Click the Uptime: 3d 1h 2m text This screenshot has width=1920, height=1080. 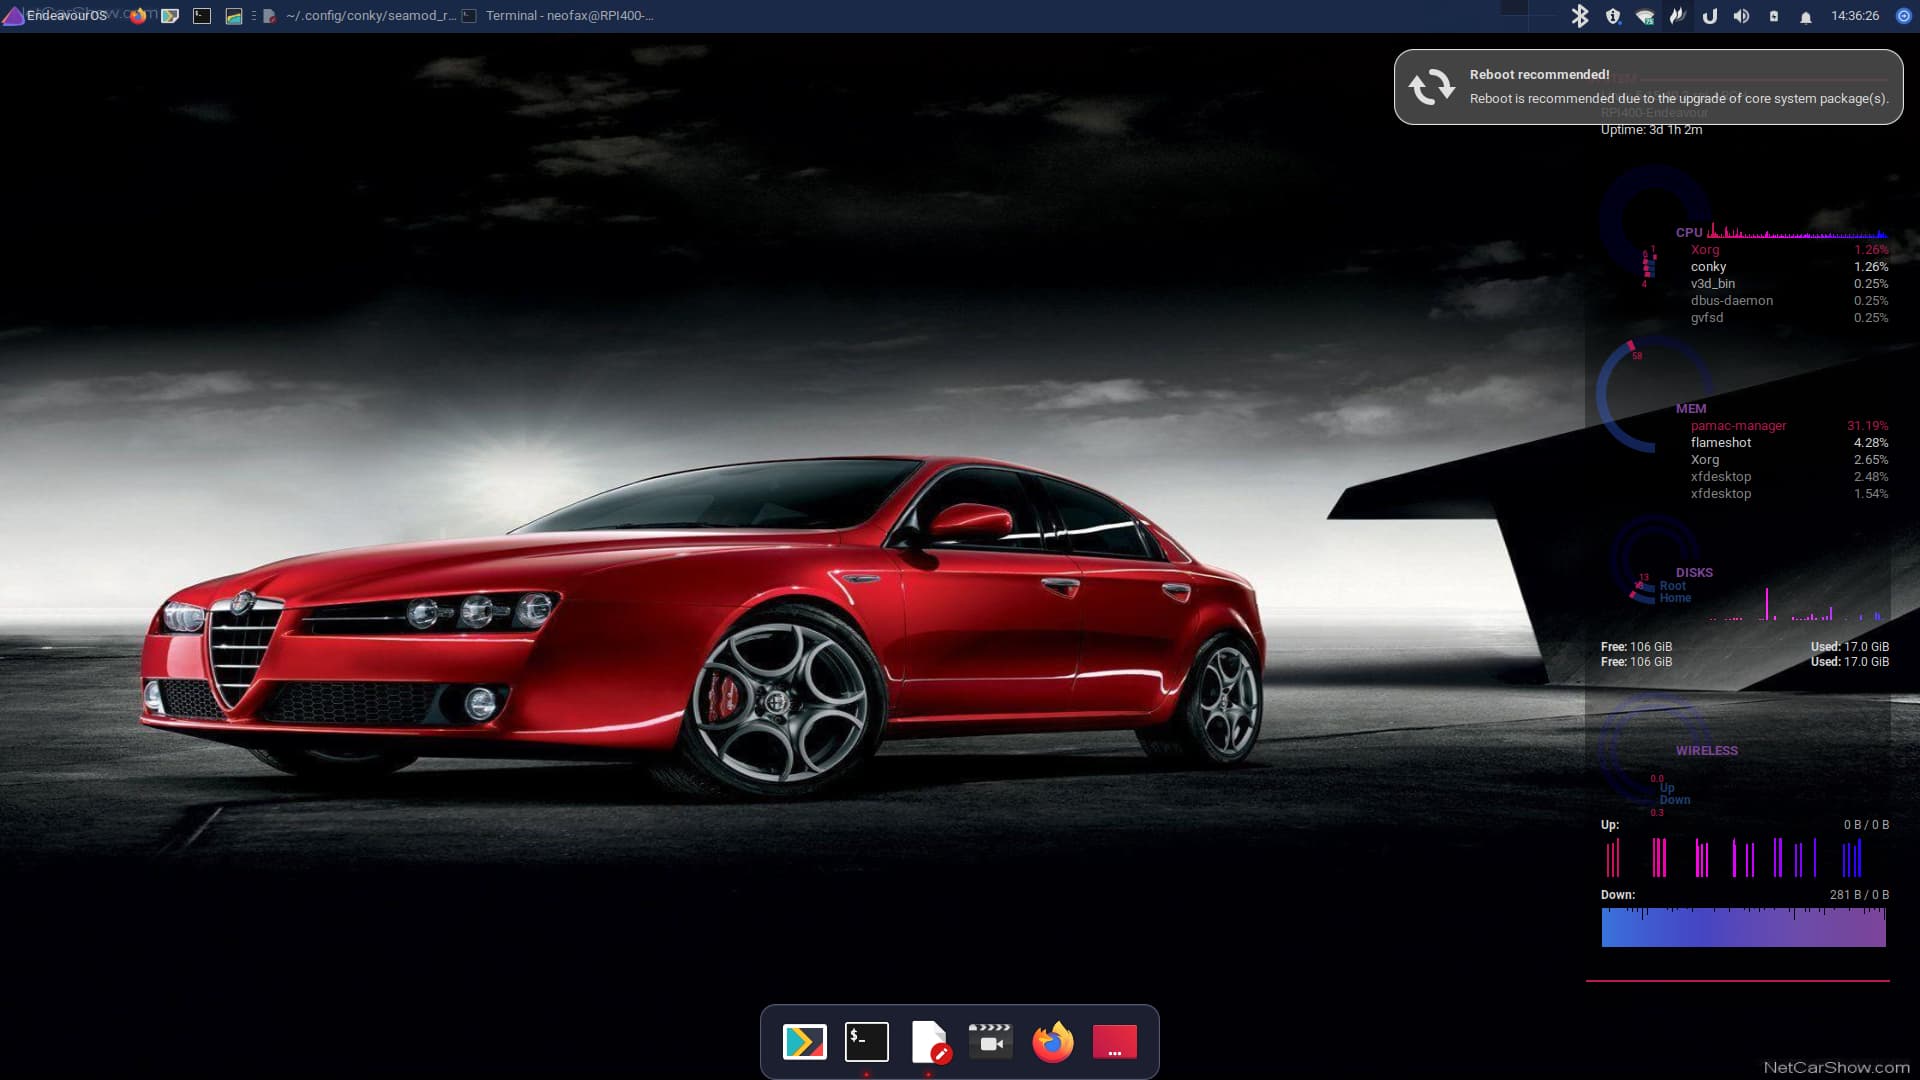point(1651,130)
